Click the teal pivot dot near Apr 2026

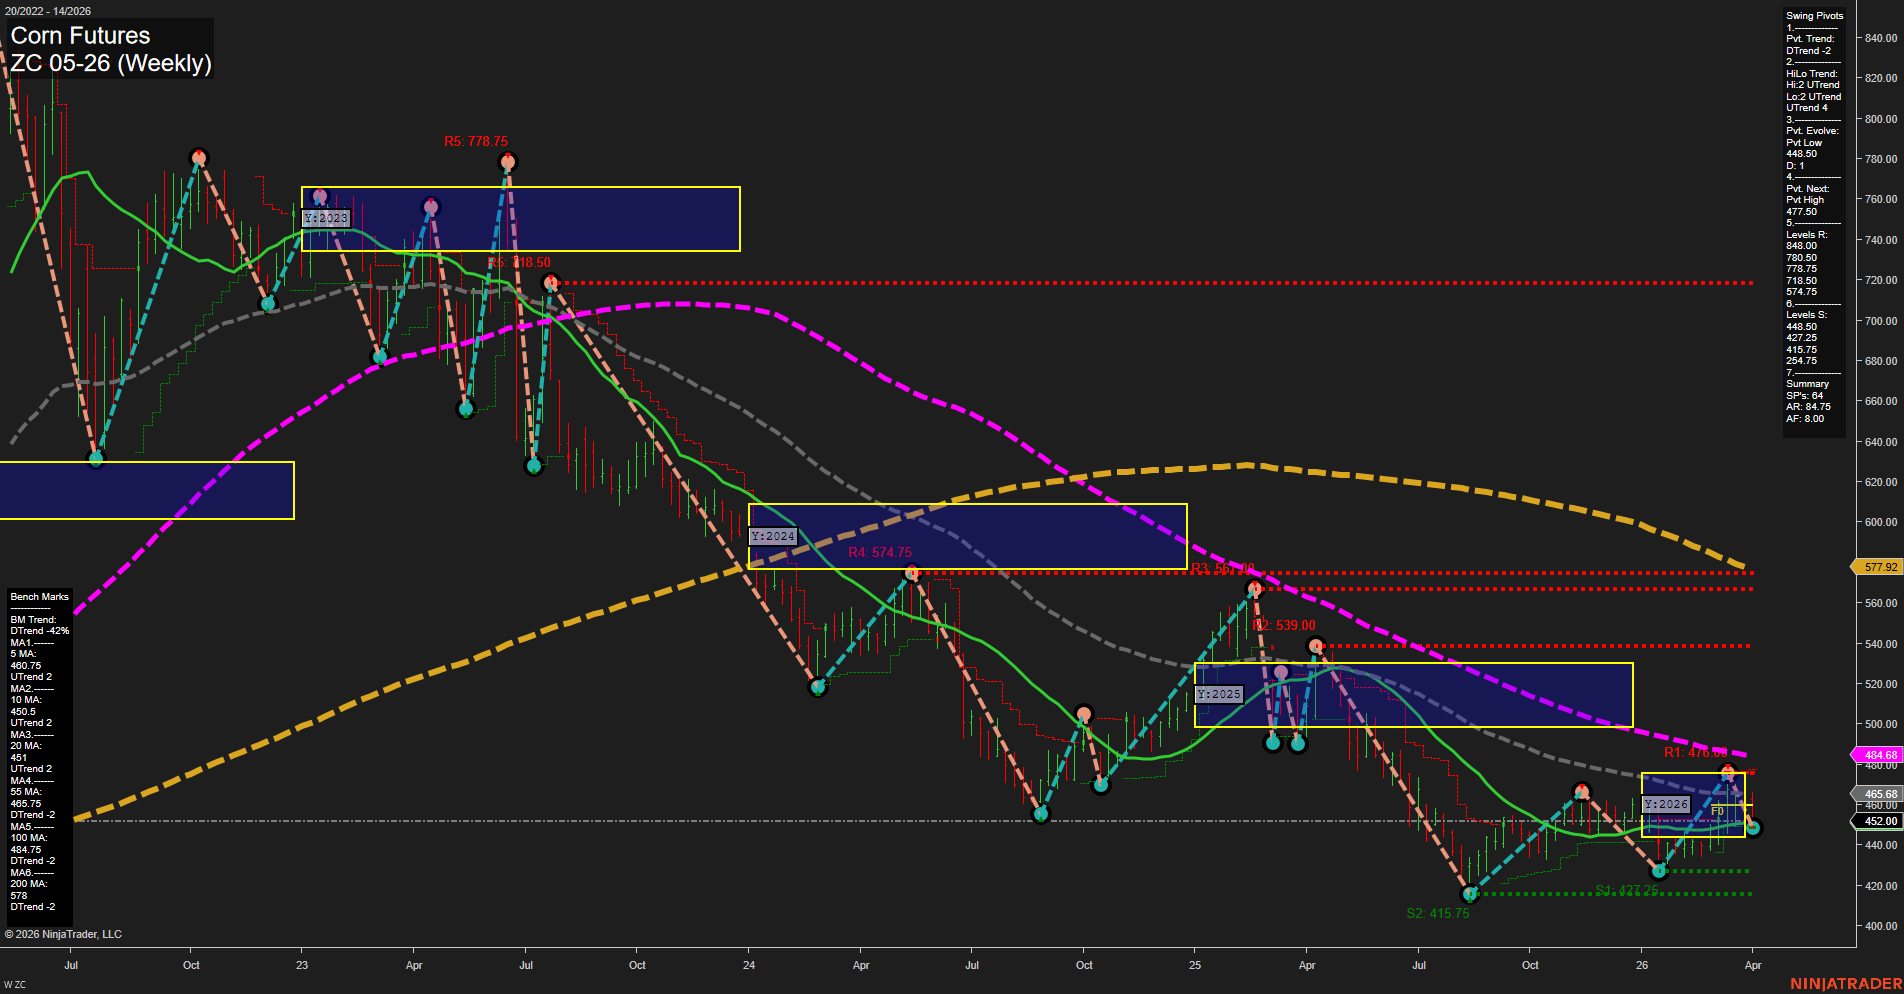pyautogui.click(x=1753, y=826)
